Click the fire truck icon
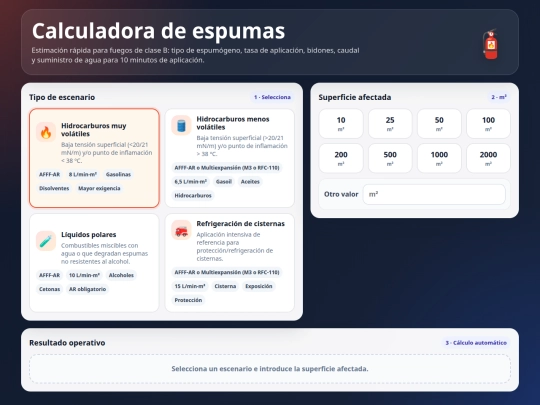 point(181,230)
